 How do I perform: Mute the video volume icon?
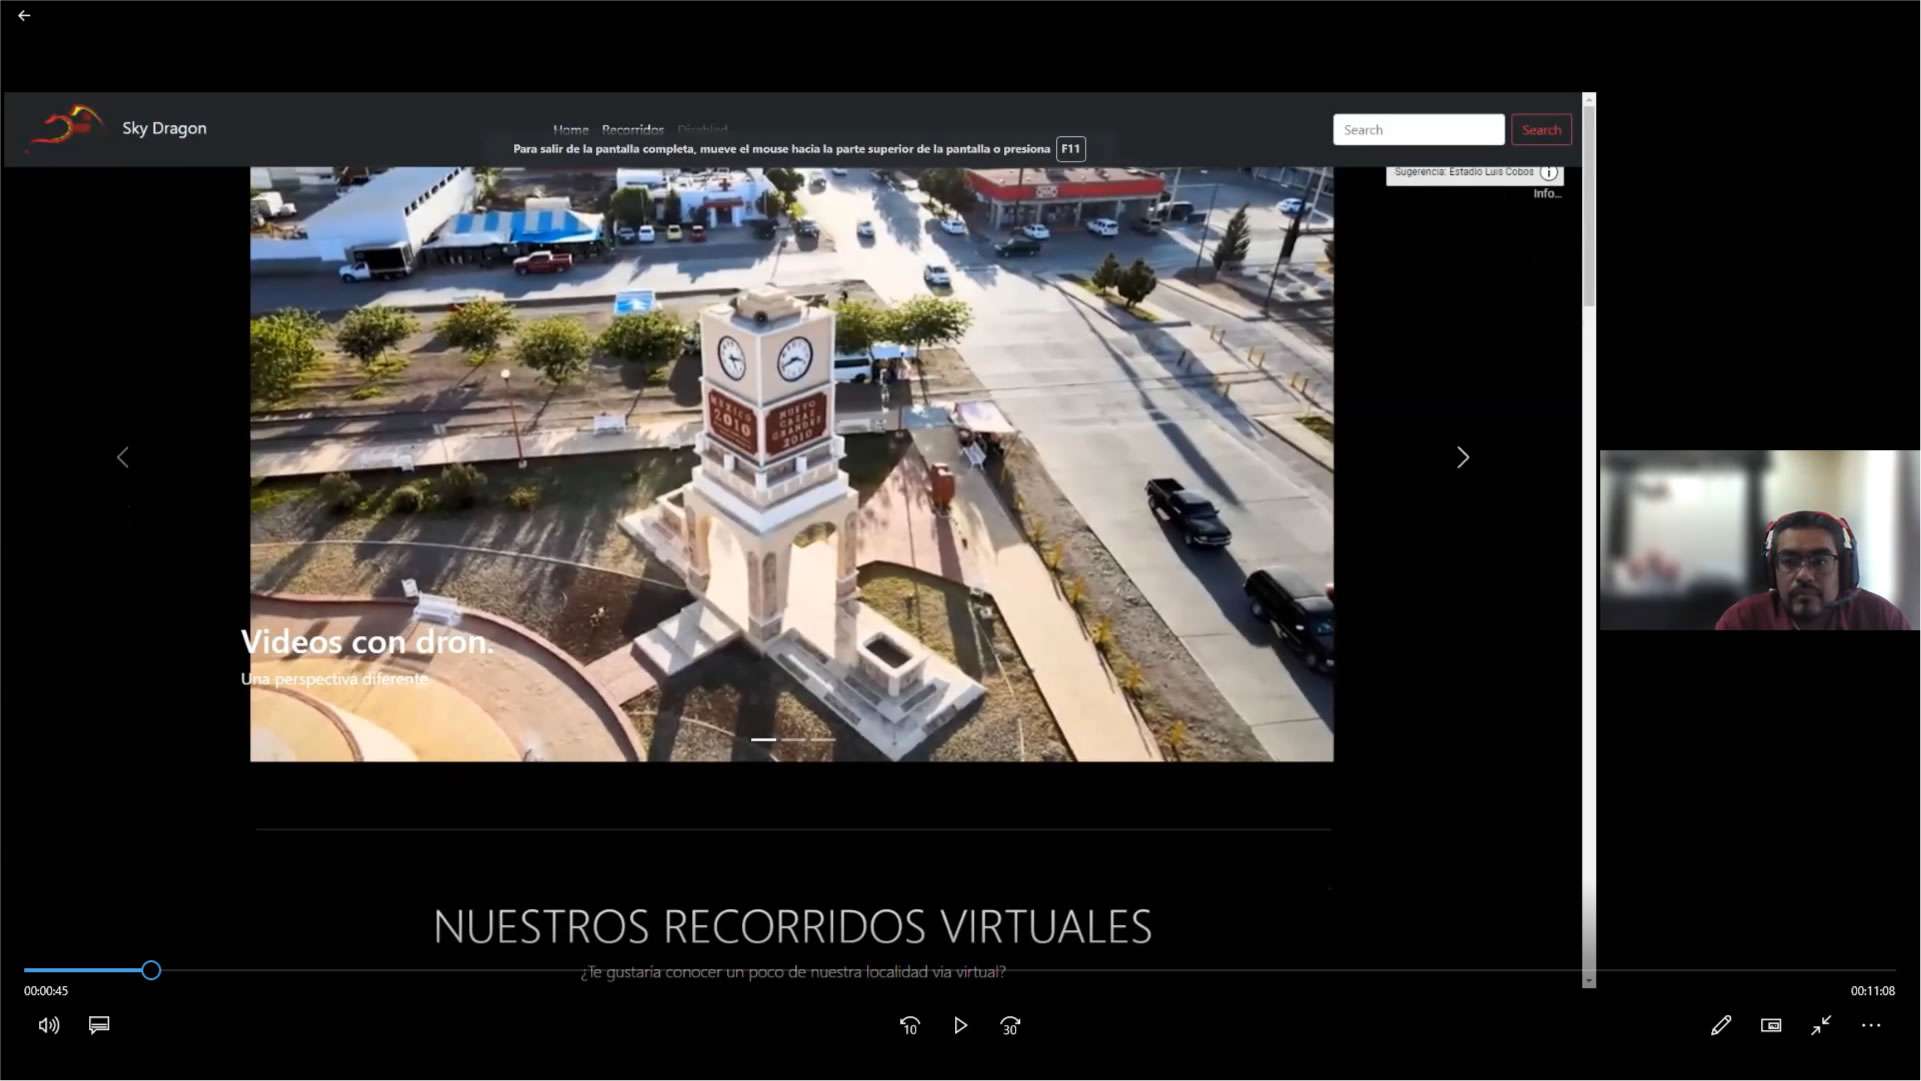(x=48, y=1026)
